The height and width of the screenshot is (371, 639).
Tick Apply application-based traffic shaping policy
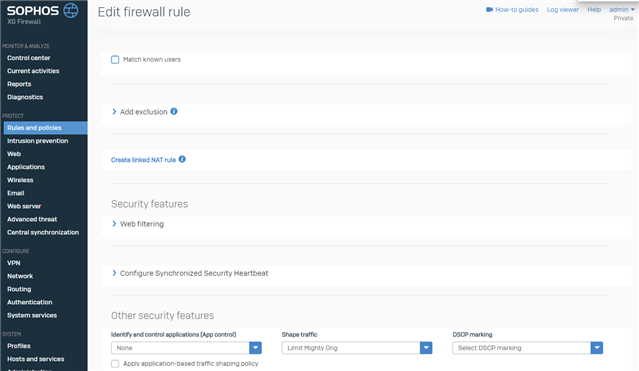click(x=115, y=363)
